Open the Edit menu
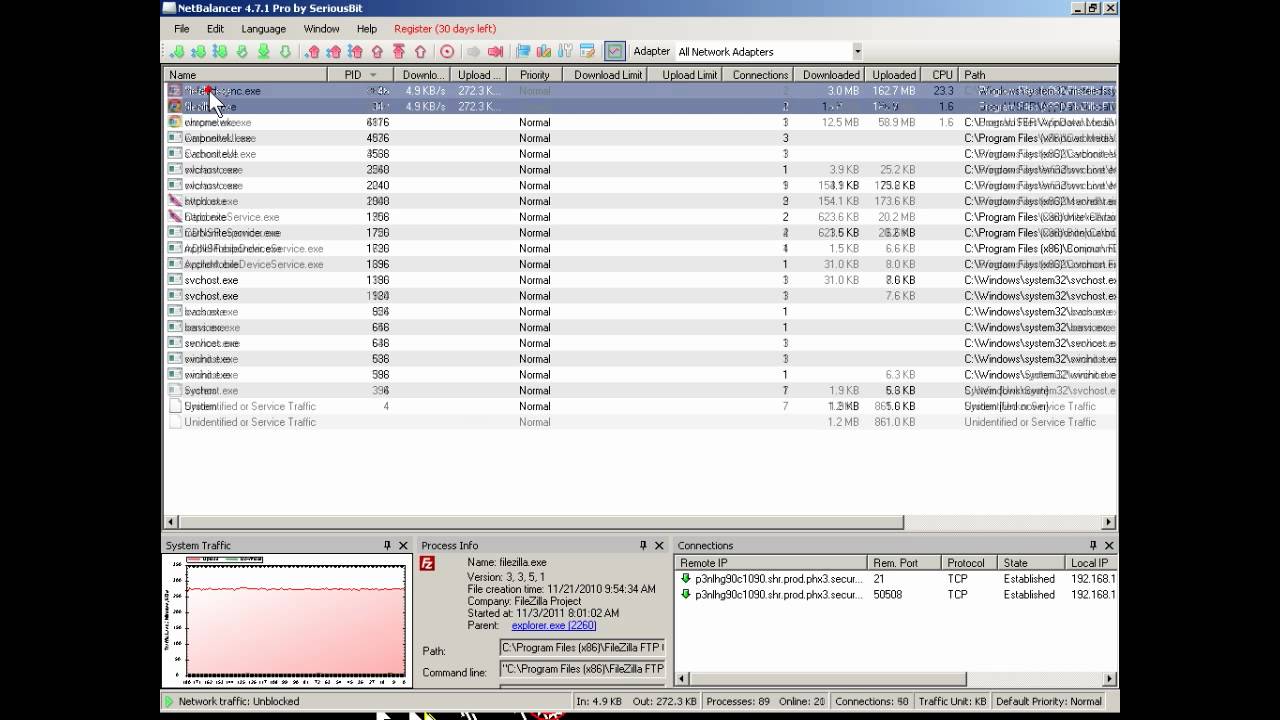 215,29
